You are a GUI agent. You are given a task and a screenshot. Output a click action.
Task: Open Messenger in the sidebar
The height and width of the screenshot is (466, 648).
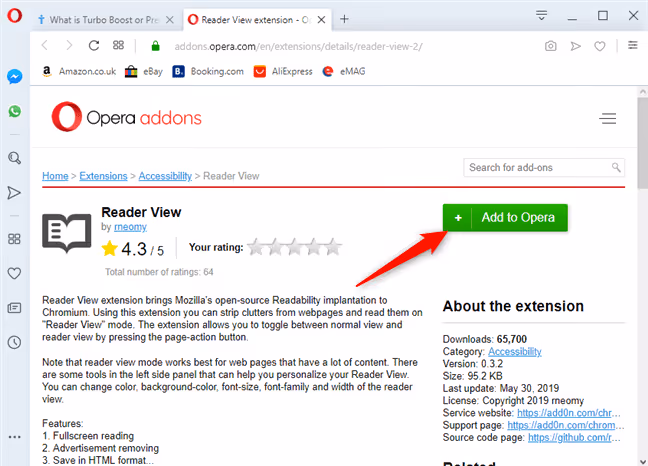[14, 76]
